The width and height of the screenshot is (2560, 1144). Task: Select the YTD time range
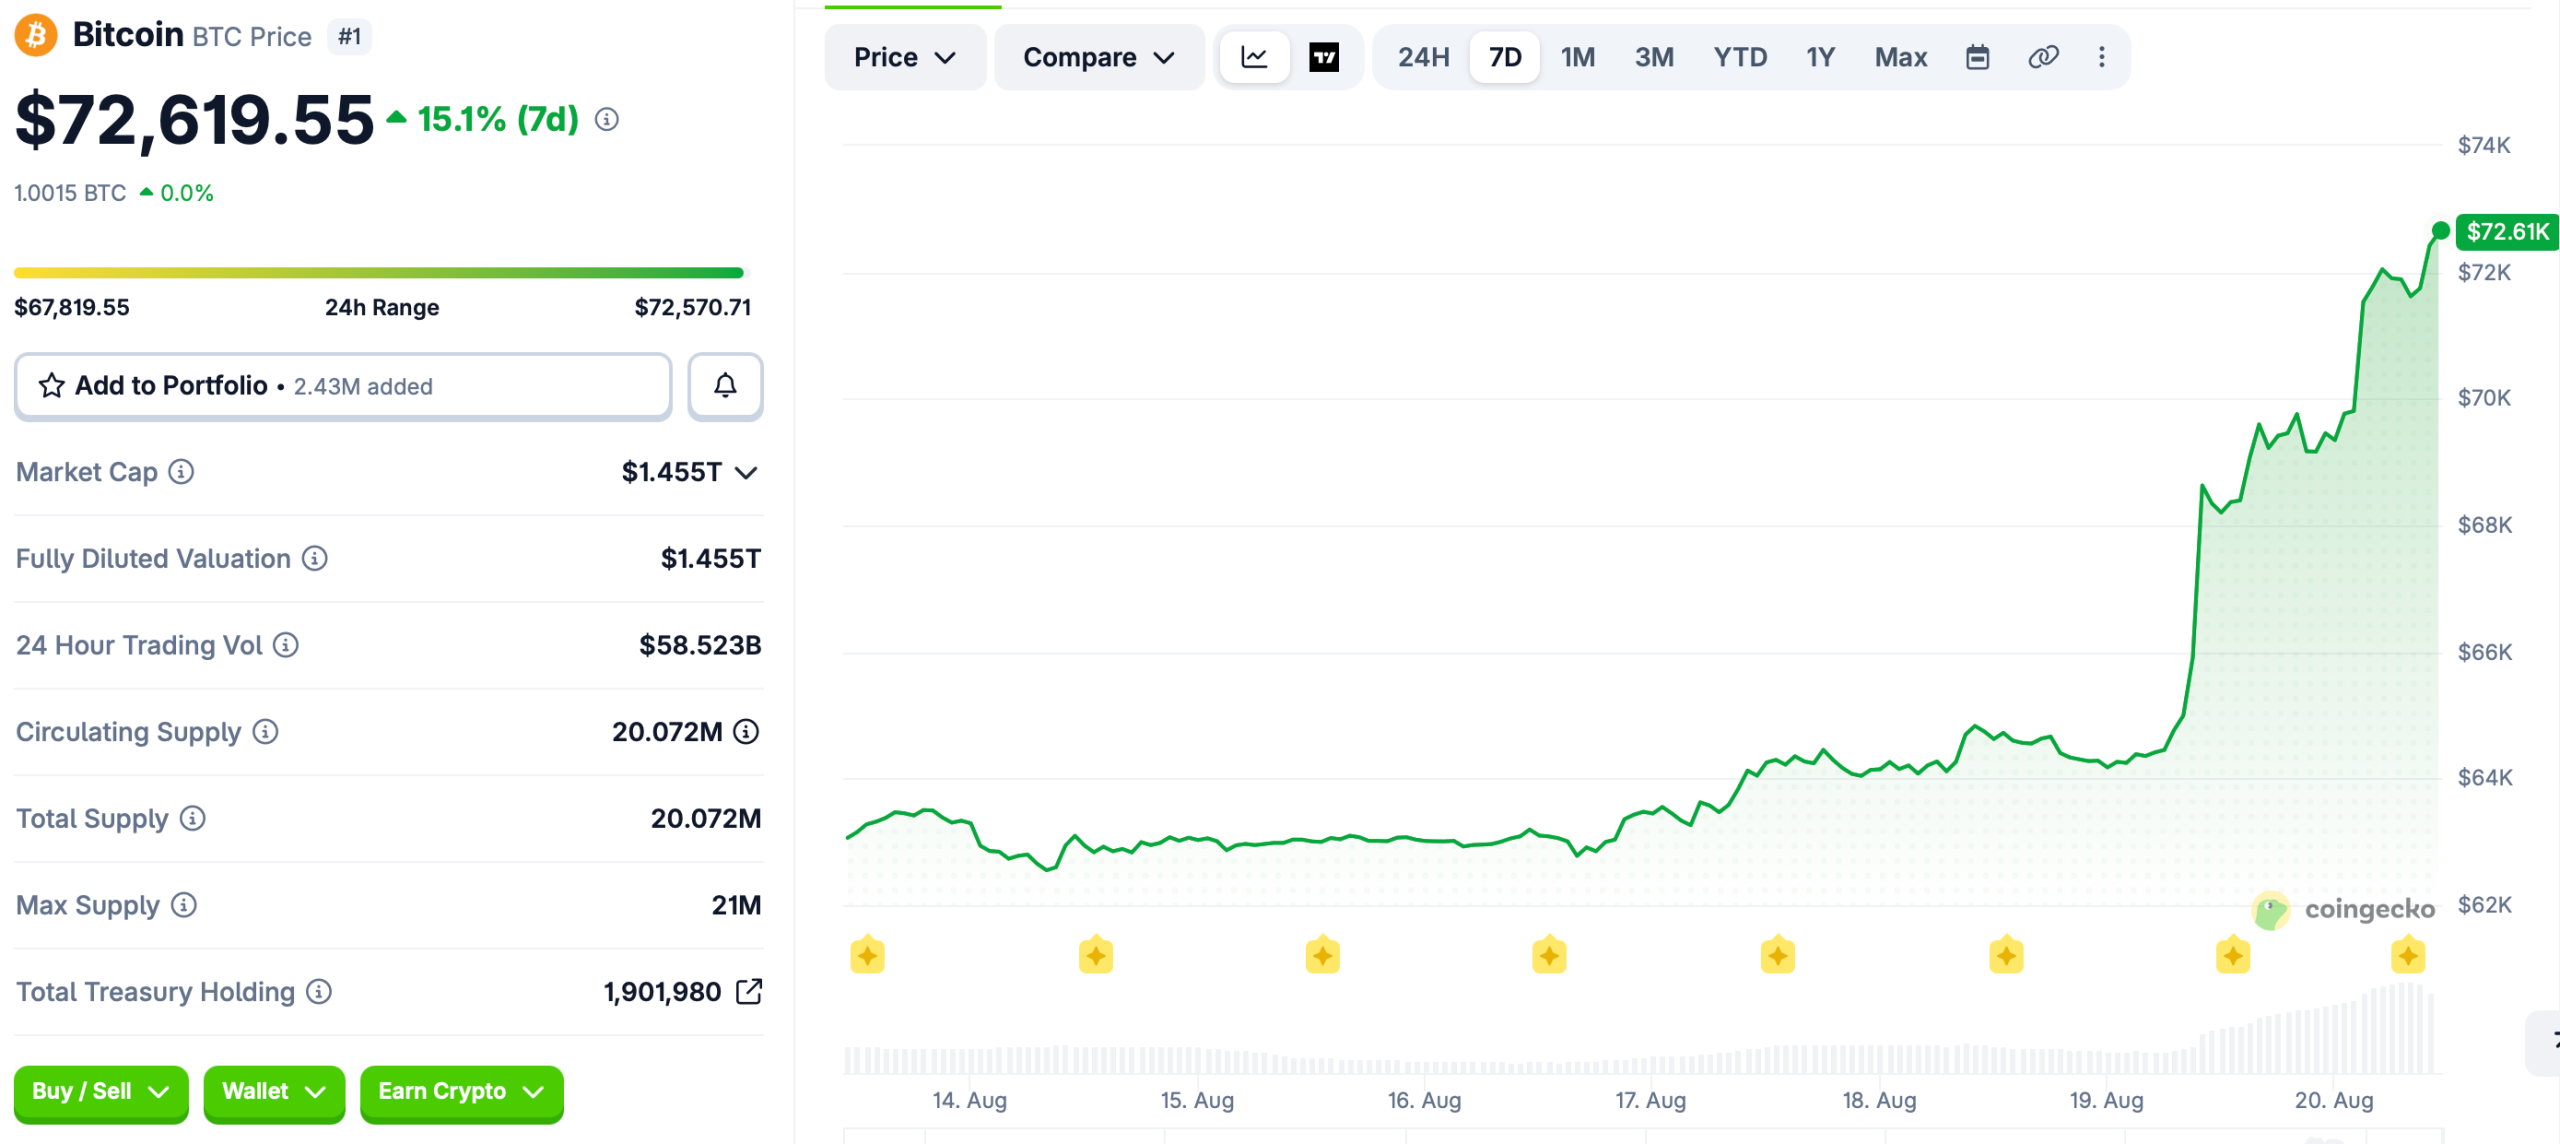tap(1740, 57)
